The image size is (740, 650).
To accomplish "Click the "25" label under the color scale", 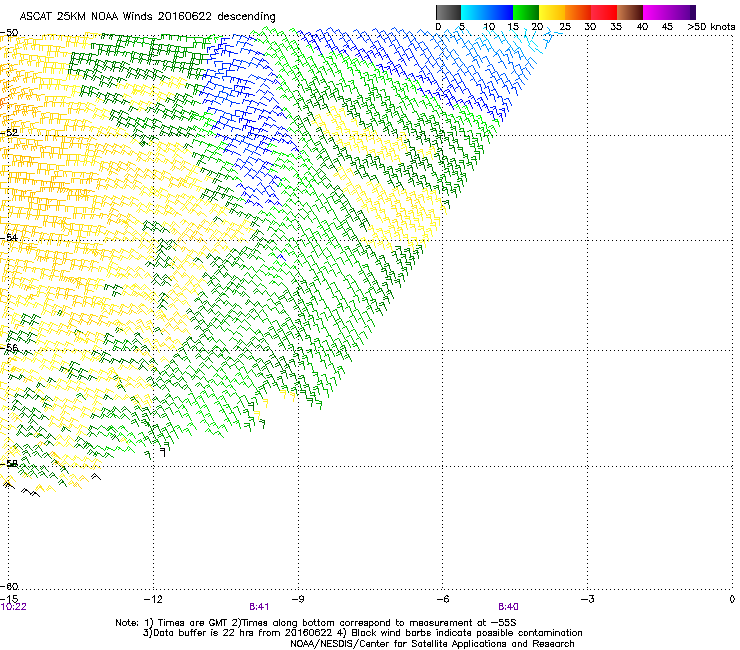I will pyautogui.click(x=565, y=27).
